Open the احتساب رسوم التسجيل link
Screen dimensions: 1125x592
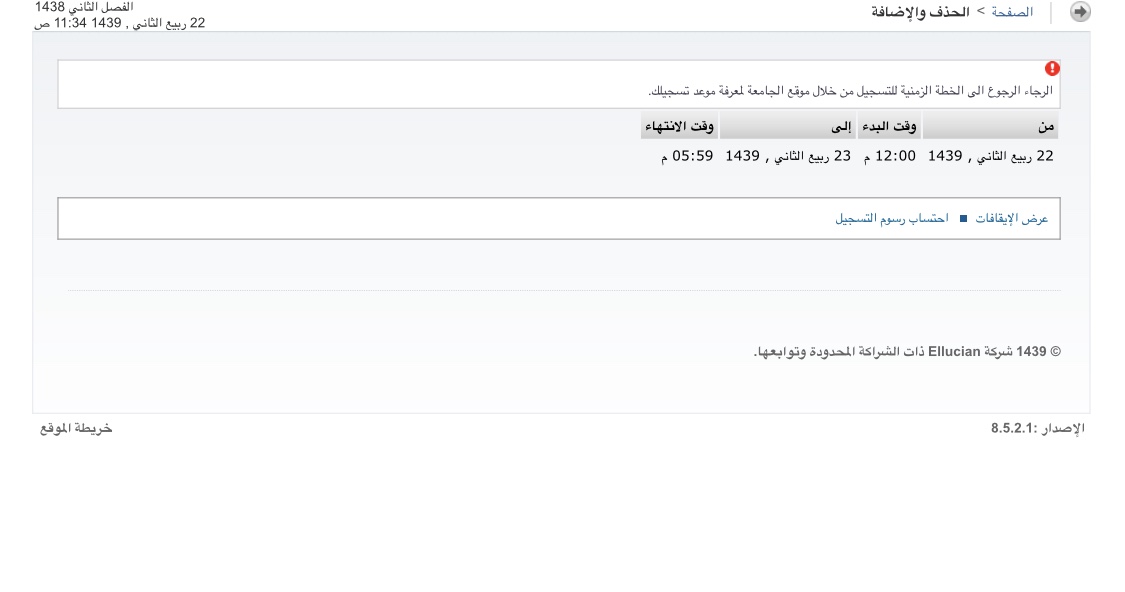892,218
